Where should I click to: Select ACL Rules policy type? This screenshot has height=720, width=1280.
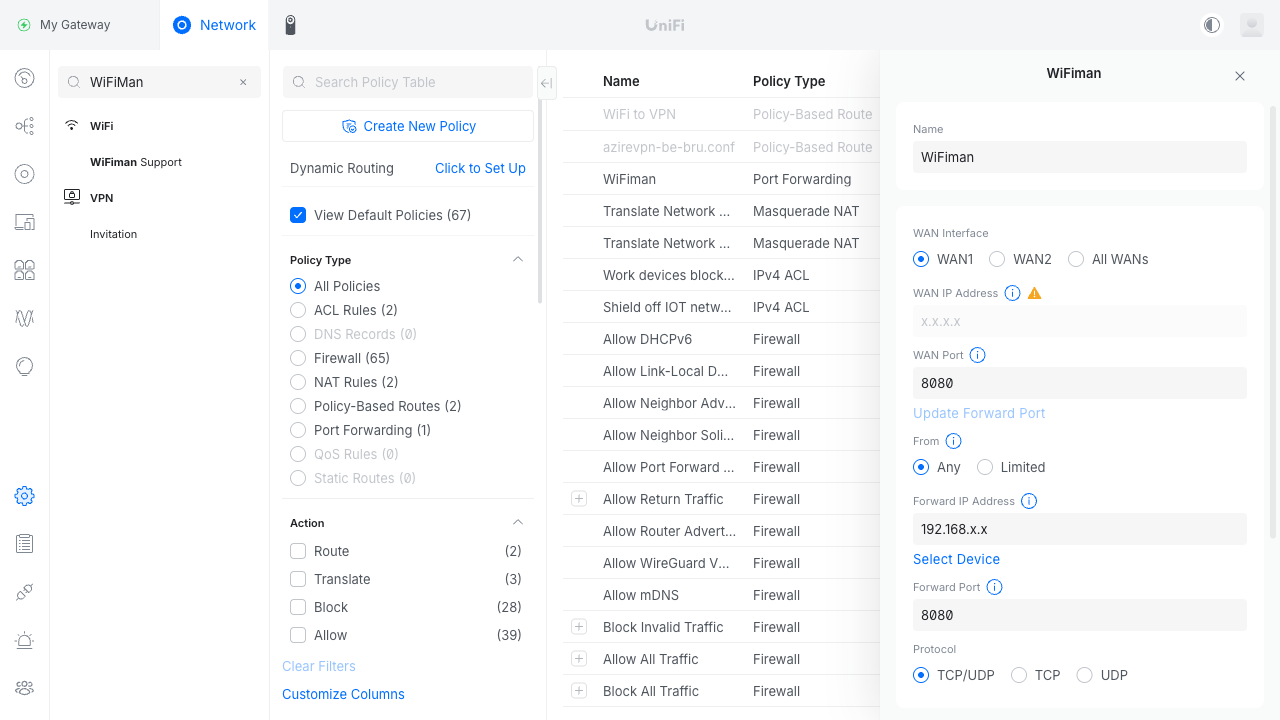coord(298,310)
